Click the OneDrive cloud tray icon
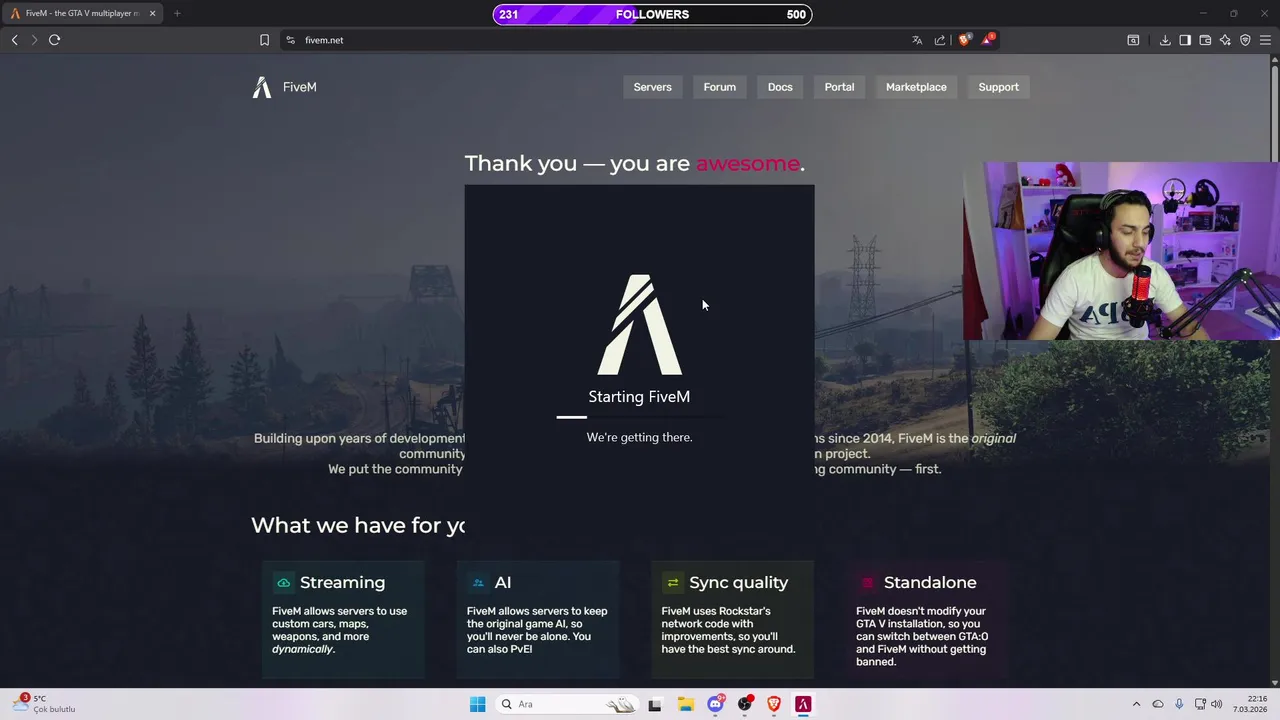1280x720 pixels. tap(1158, 704)
